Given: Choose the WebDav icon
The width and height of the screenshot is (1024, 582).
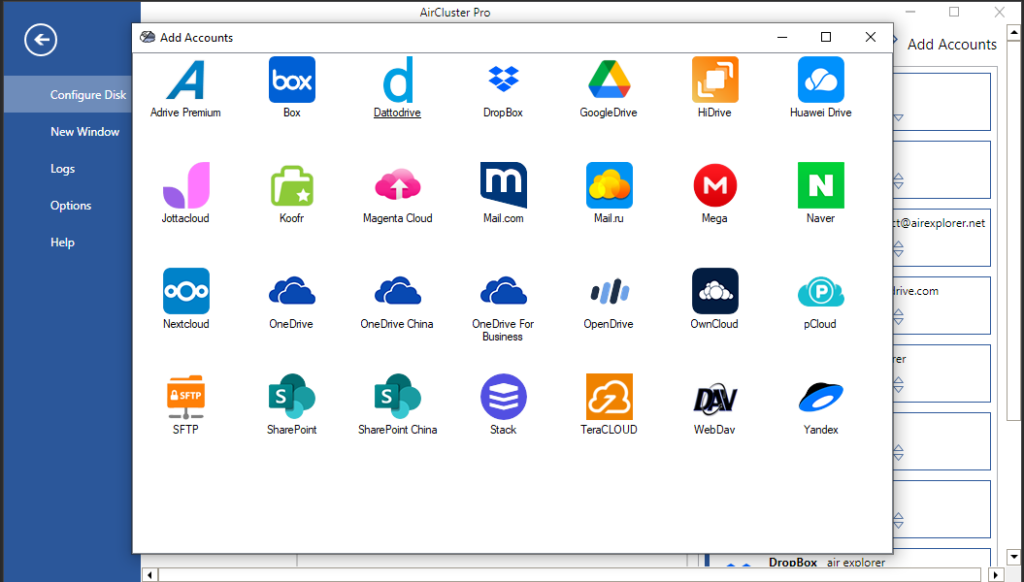Looking at the screenshot, I should tap(715, 398).
